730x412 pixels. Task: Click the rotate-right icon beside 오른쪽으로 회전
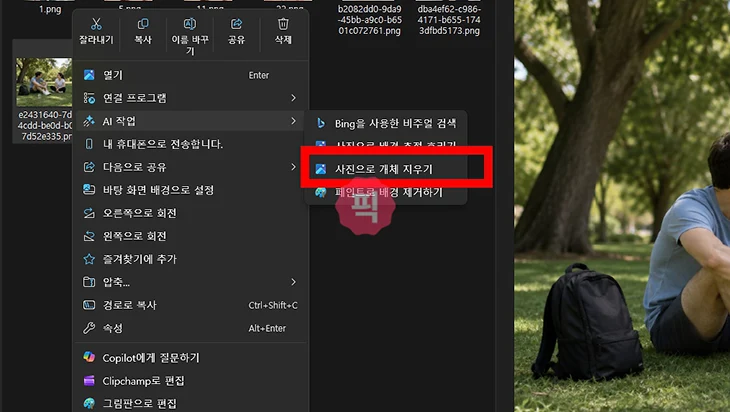[x=89, y=213]
